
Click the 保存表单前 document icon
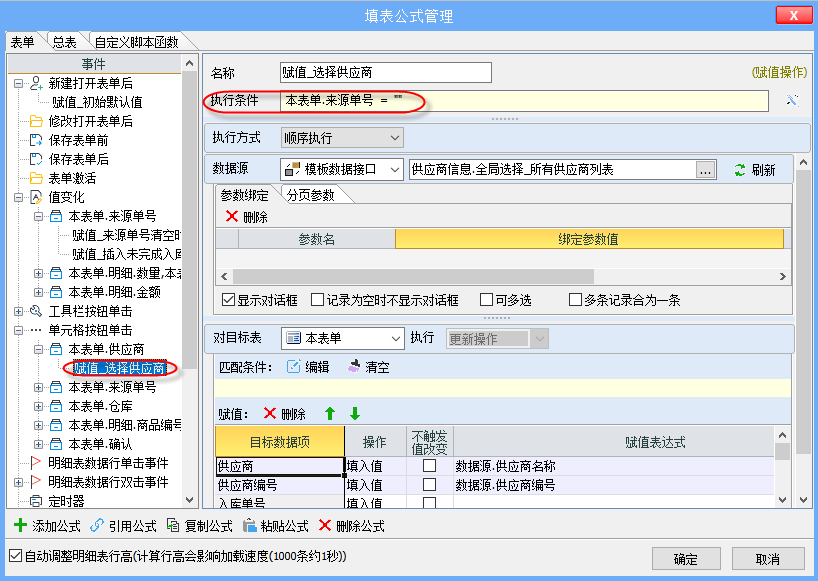tap(36, 140)
